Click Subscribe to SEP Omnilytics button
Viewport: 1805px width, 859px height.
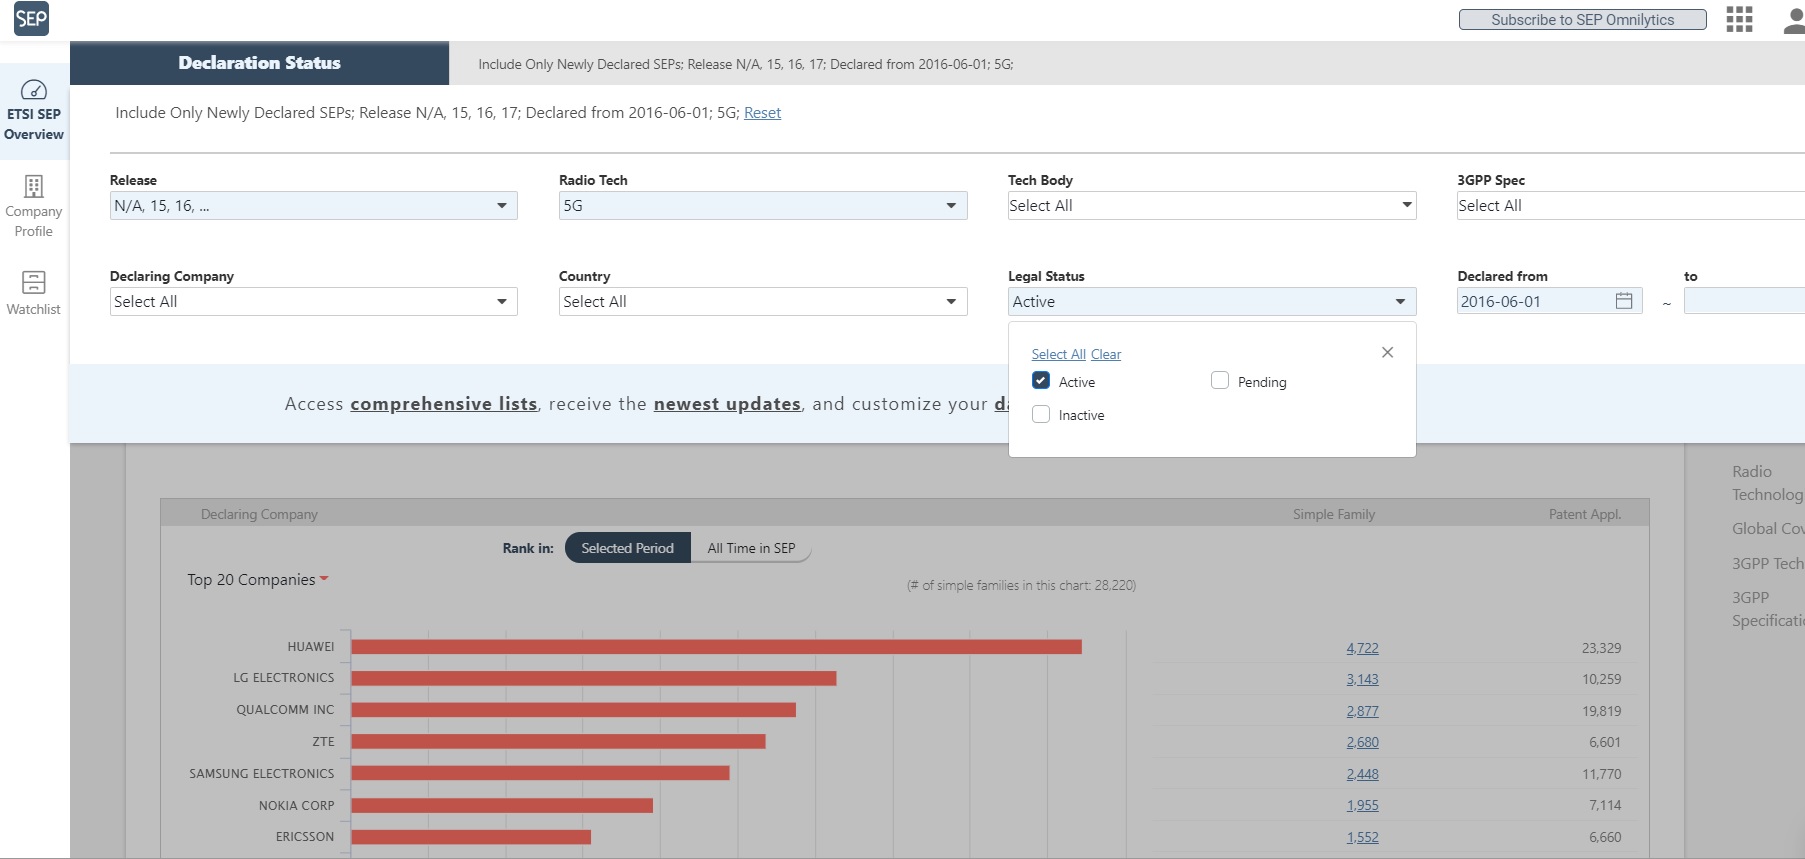coord(1582,20)
